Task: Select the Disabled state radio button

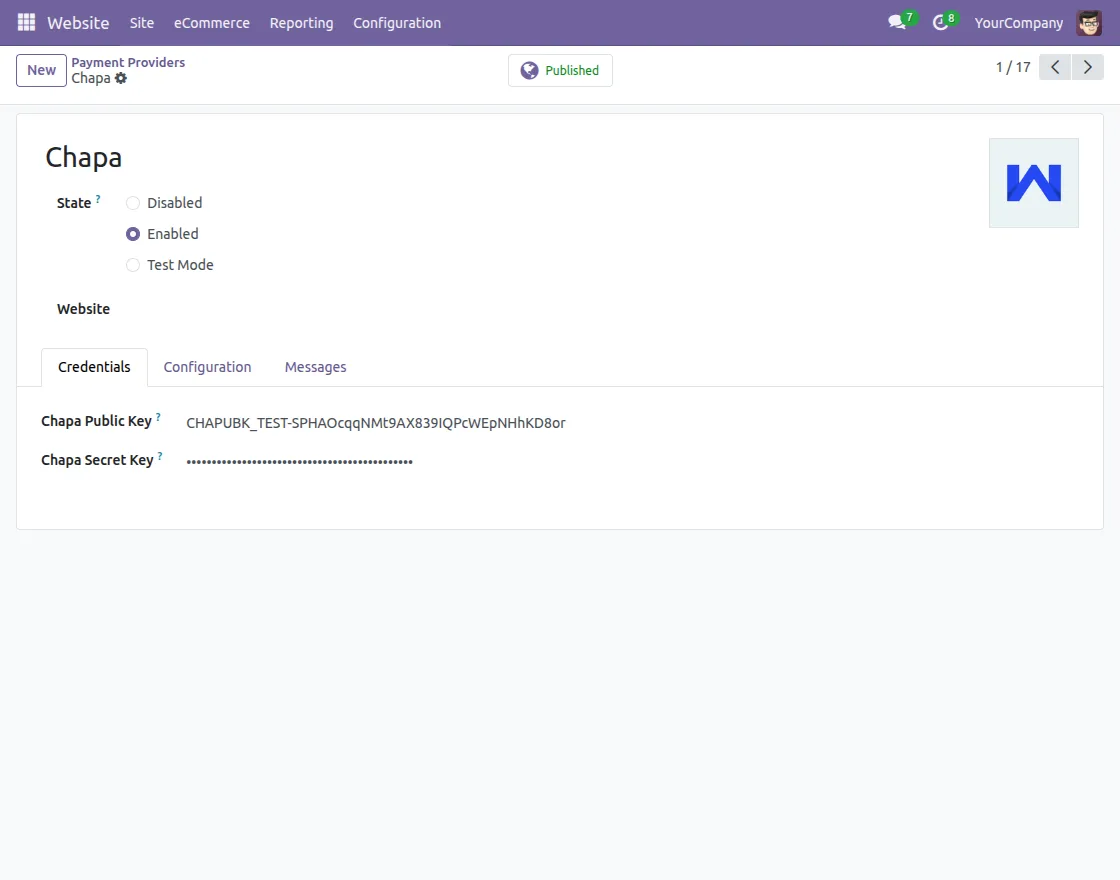Action: point(133,203)
